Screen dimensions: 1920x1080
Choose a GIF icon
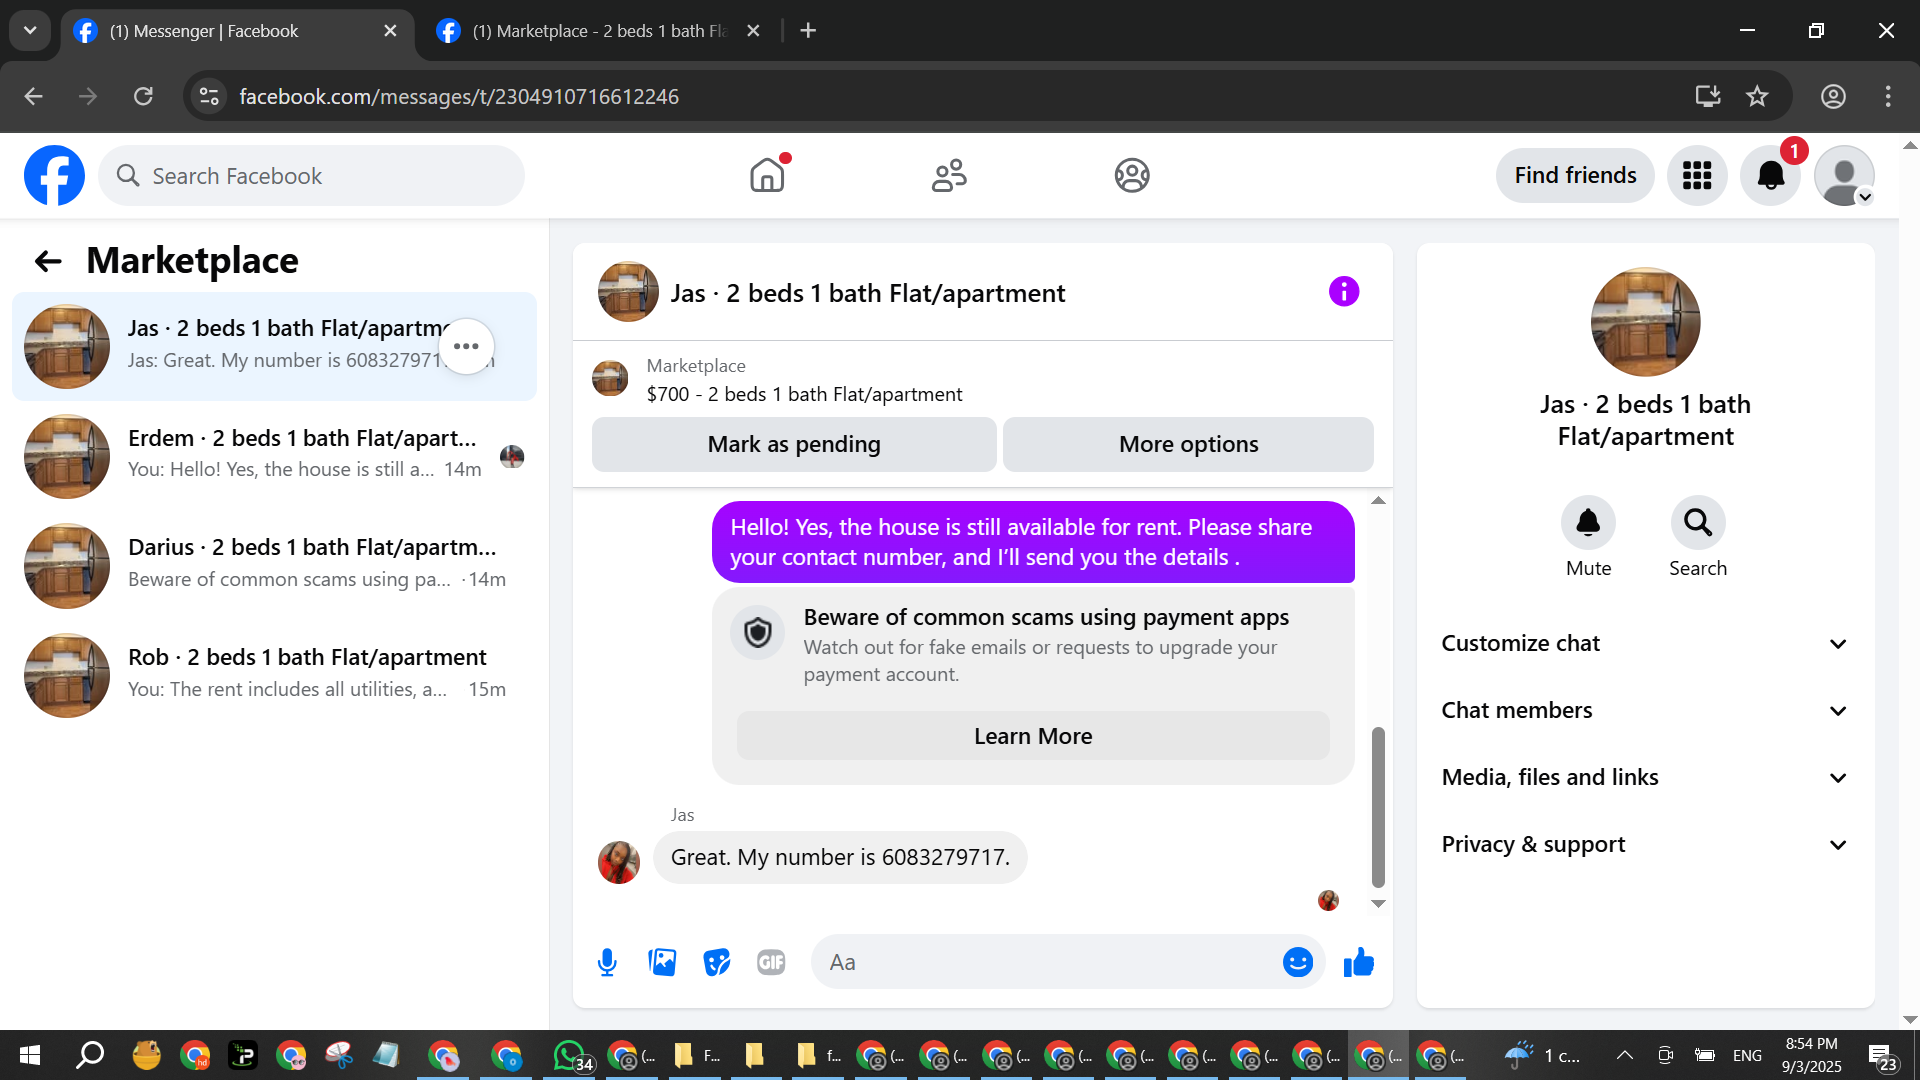(x=771, y=962)
